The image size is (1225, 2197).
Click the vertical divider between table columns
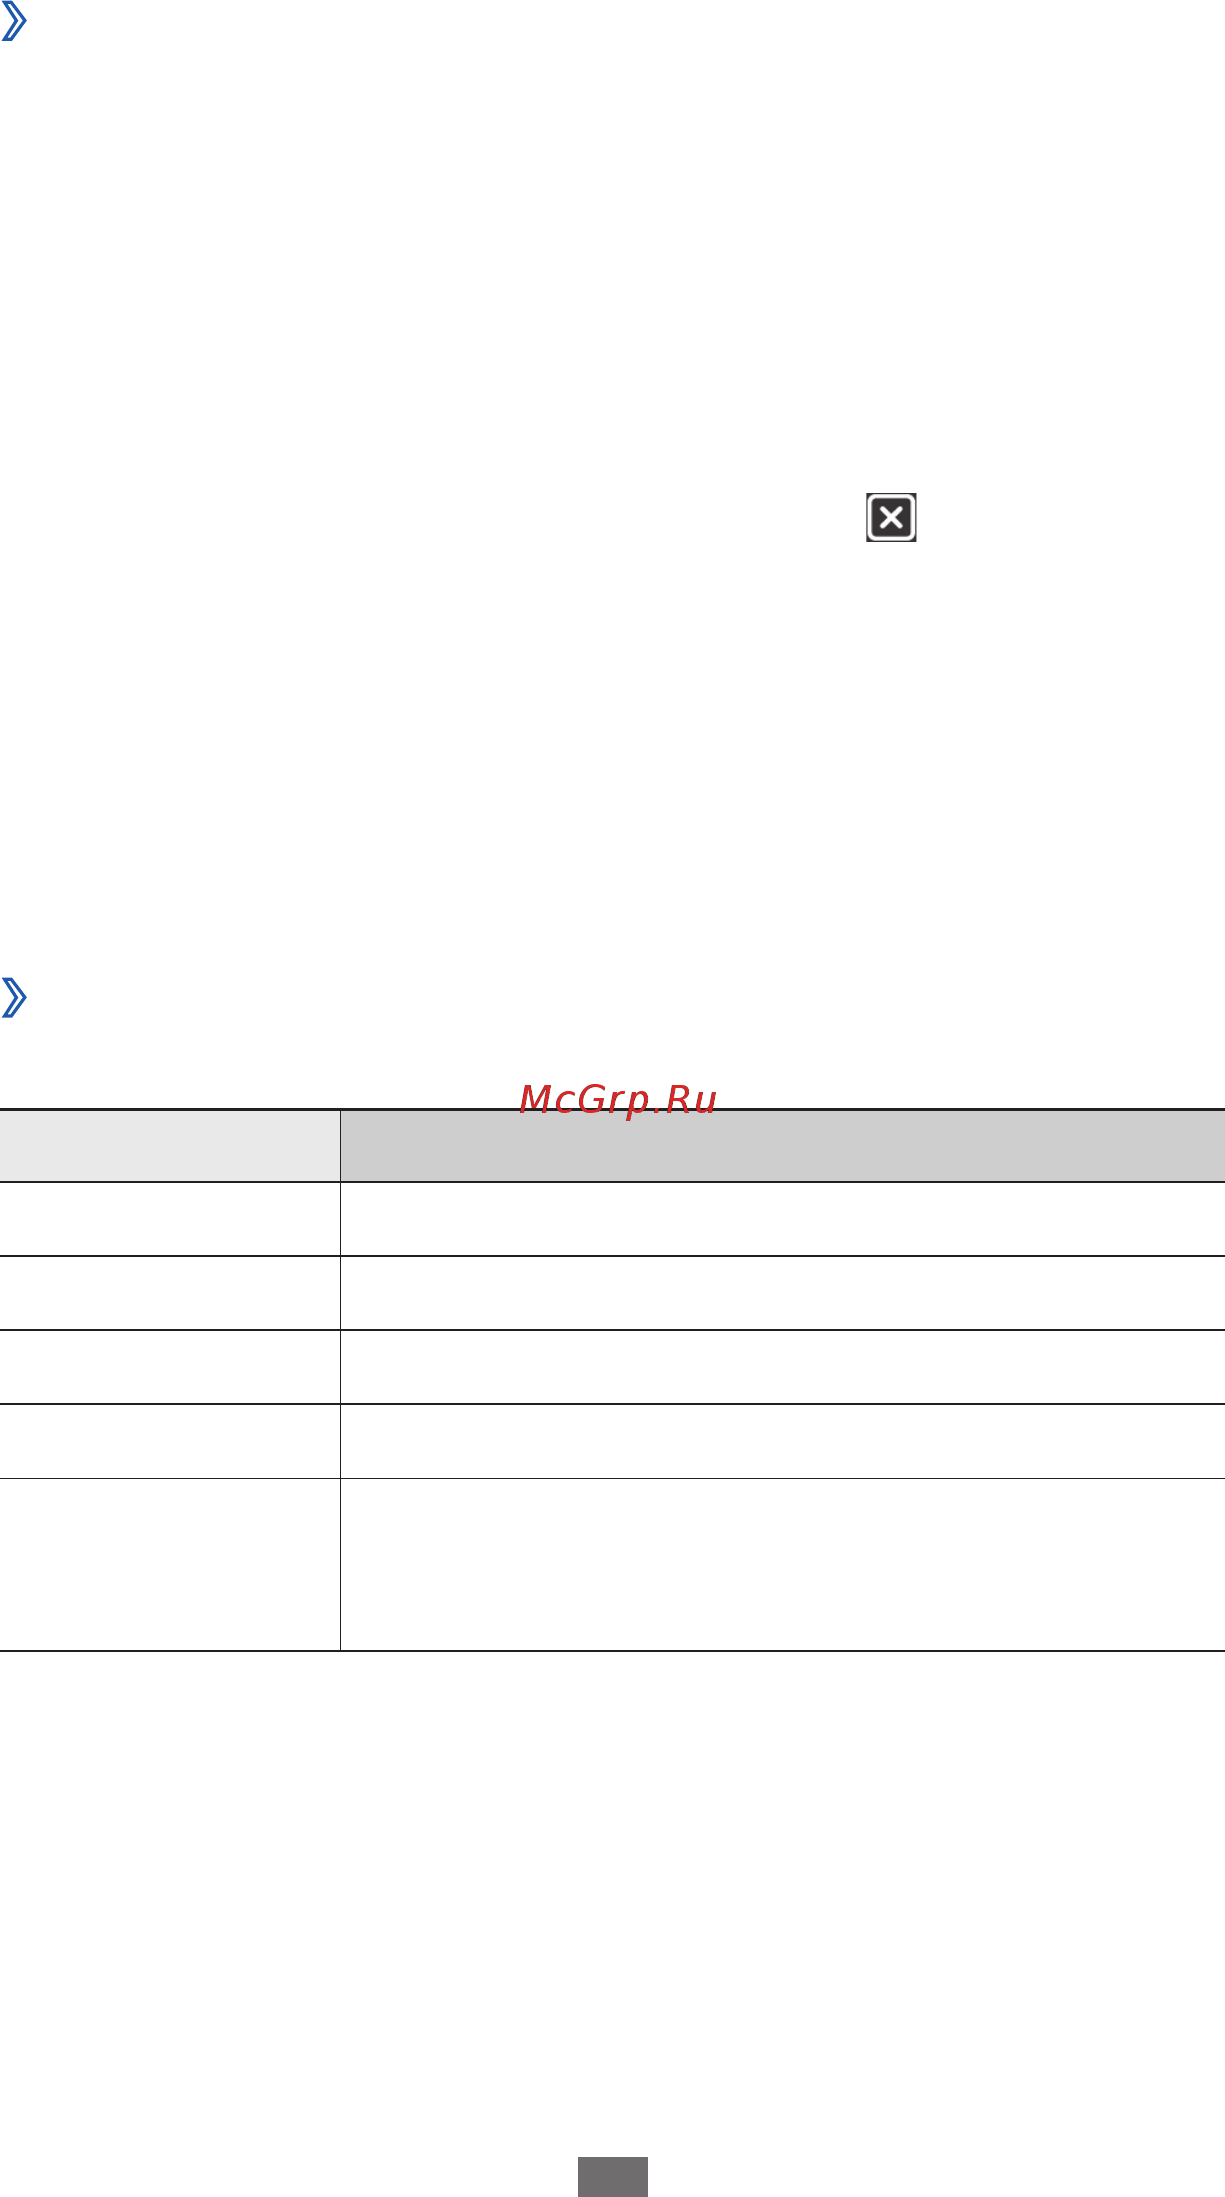pos(340,1380)
